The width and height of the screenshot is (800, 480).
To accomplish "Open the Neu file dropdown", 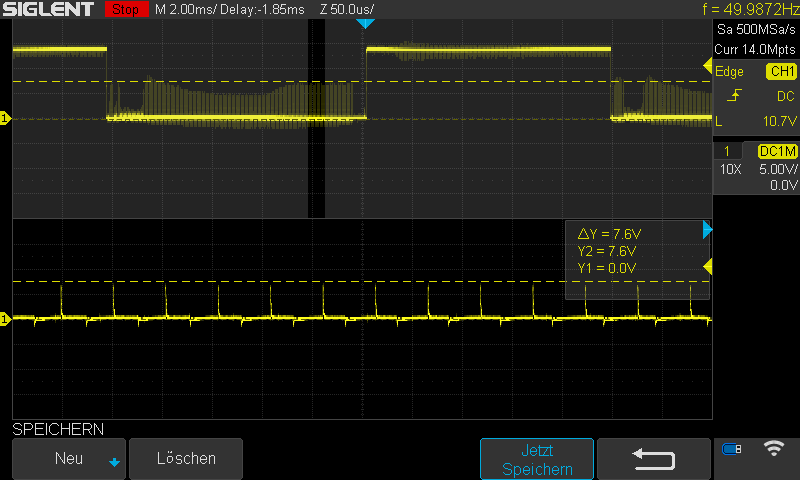I will 69,459.
